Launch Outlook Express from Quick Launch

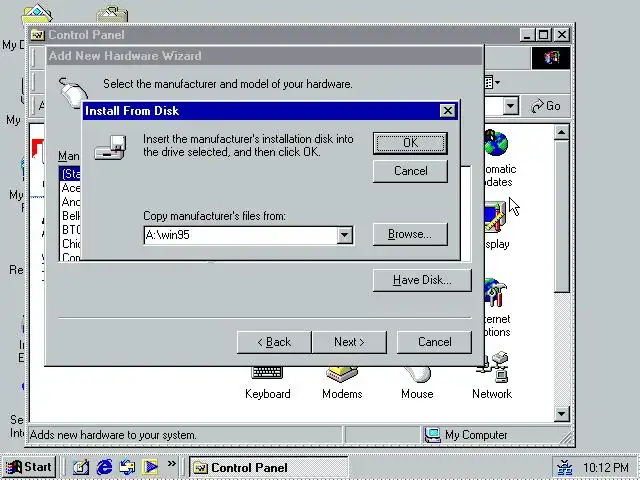point(127,467)
